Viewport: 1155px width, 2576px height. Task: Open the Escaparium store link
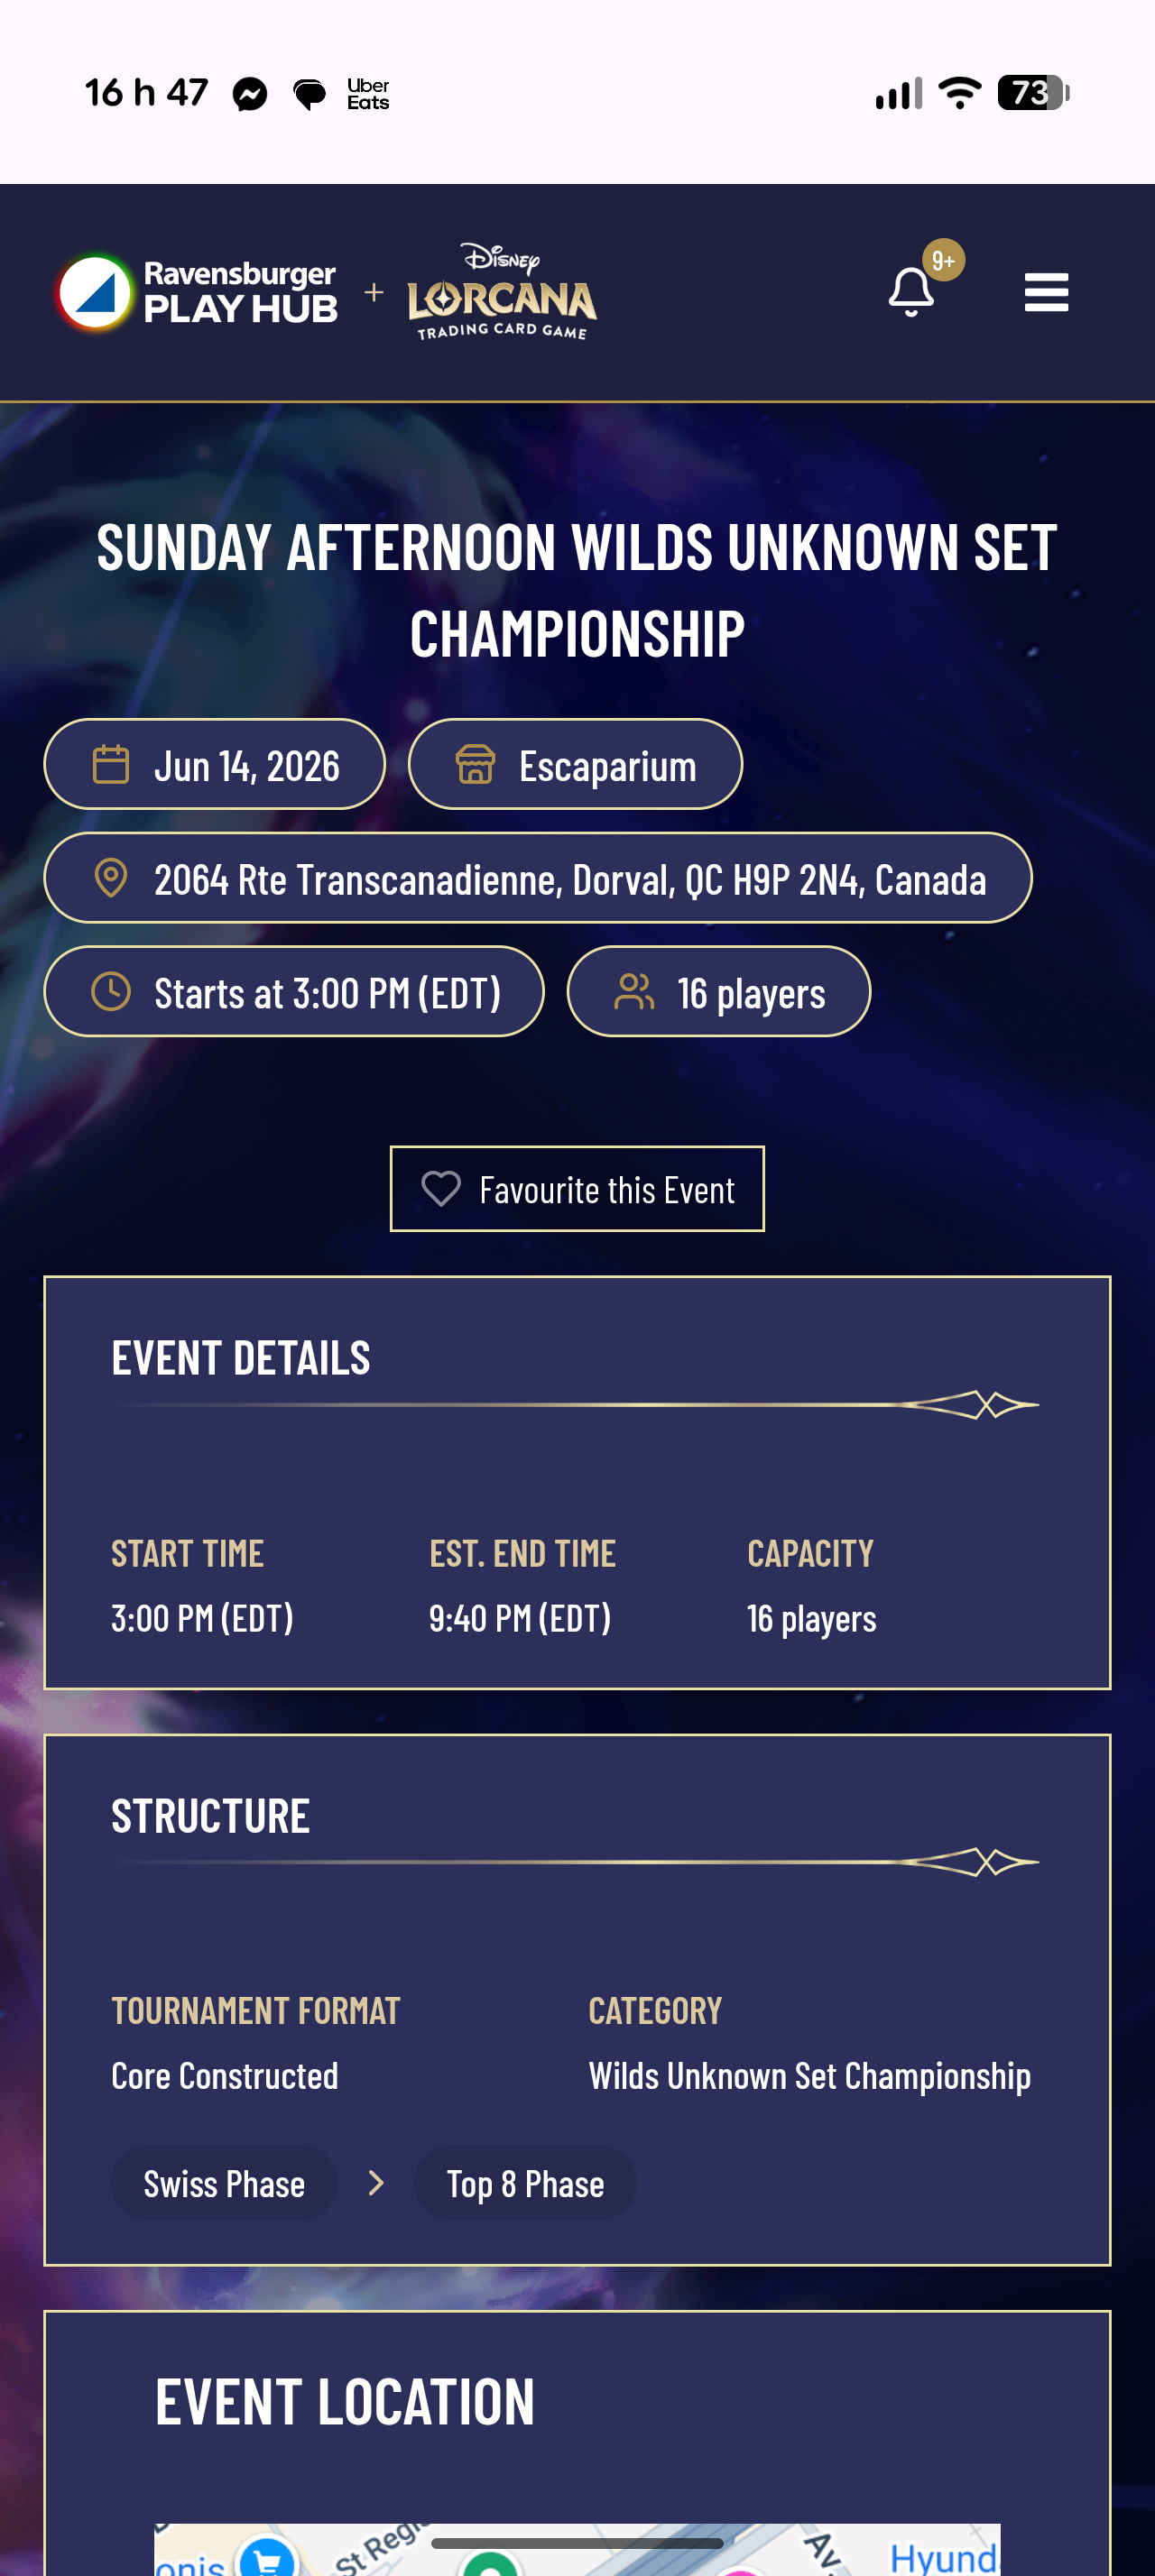[x=575, y=765]
